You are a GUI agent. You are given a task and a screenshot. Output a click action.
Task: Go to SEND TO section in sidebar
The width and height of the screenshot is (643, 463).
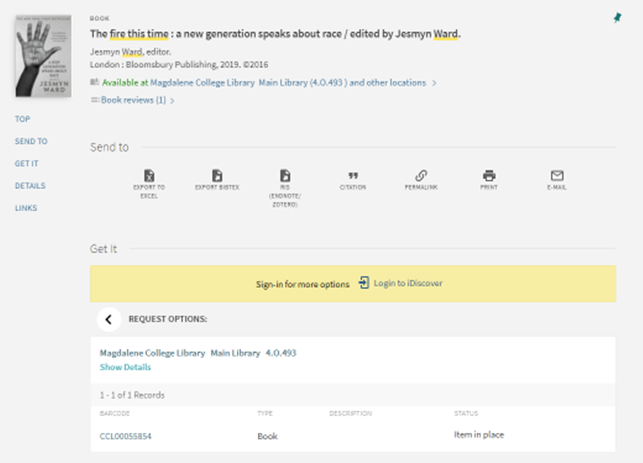[31, 141]
